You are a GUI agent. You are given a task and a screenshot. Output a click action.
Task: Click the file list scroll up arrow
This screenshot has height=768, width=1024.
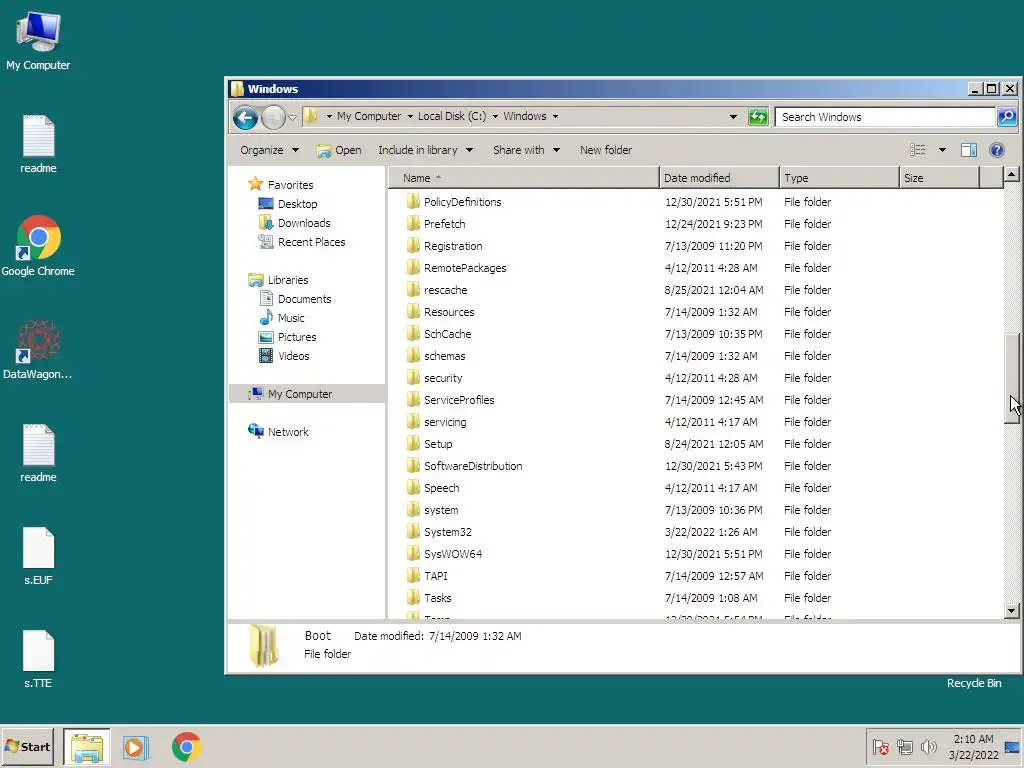1012,174
